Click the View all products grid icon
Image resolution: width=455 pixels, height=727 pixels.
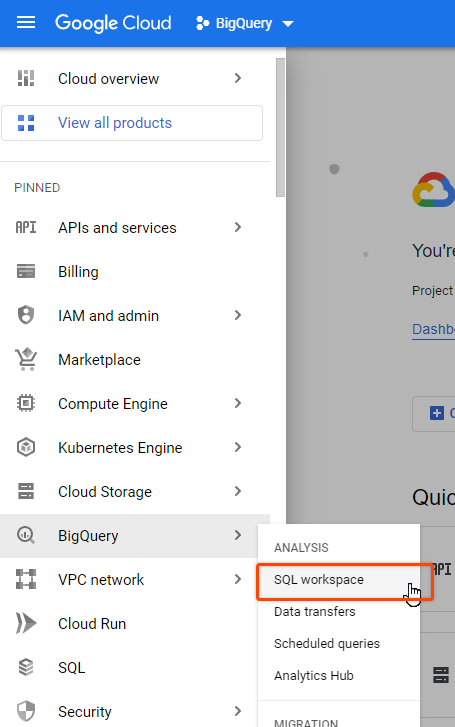pos(26,123)
